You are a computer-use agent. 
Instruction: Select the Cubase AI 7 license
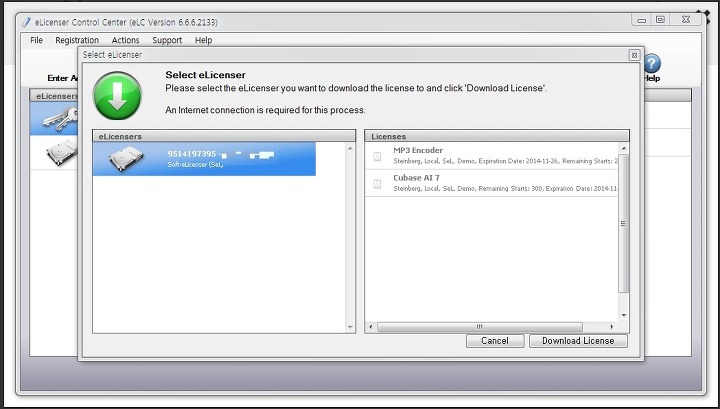tap(491, 183)
